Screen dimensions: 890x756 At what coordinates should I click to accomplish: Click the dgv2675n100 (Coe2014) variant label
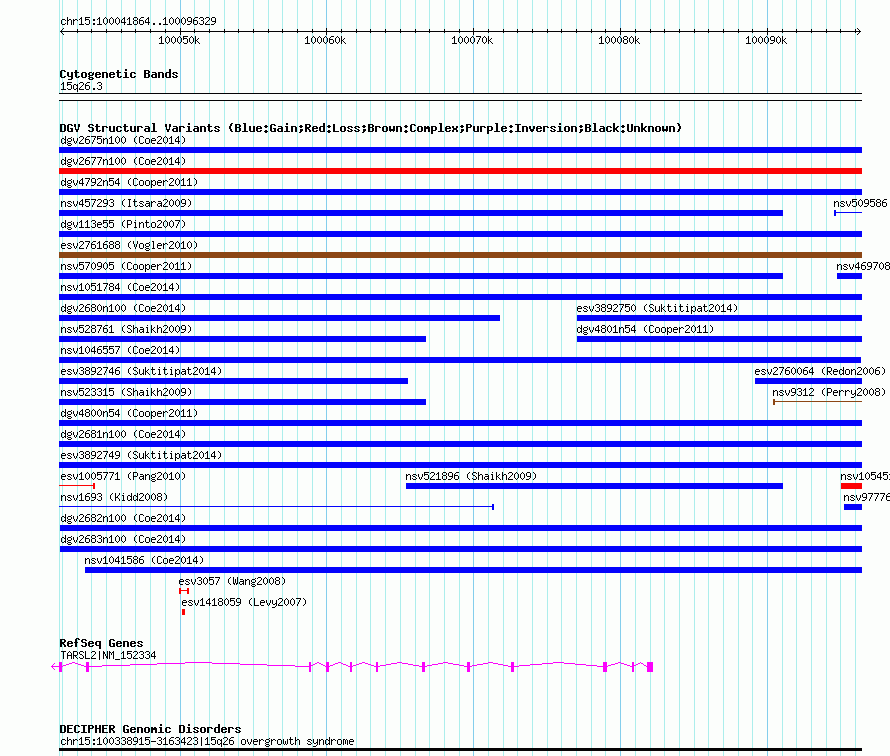click(123, 140)
